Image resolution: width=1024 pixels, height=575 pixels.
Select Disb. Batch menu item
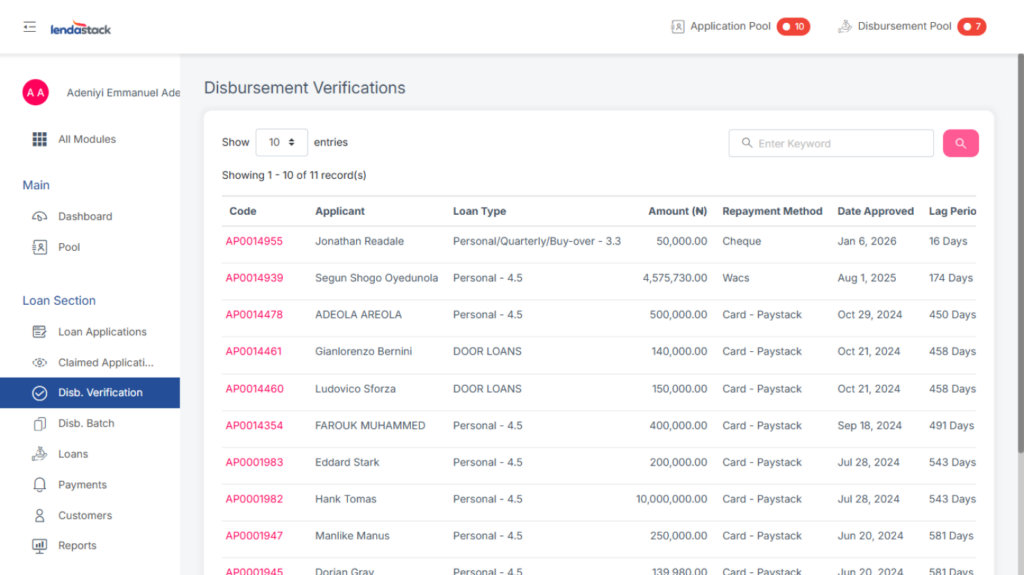(86, 423)
